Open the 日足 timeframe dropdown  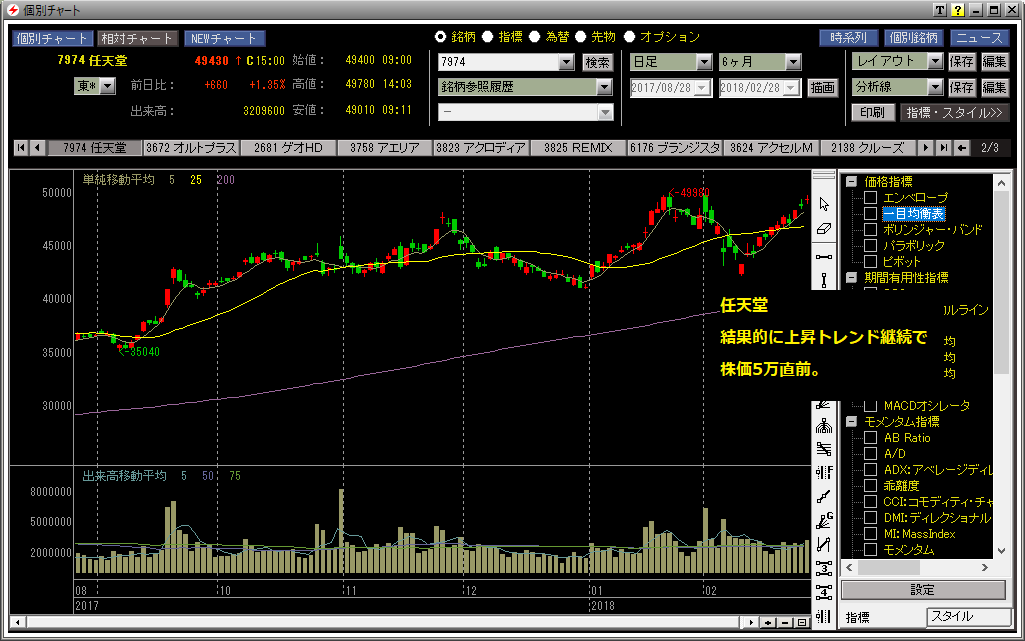coord(704,62)
